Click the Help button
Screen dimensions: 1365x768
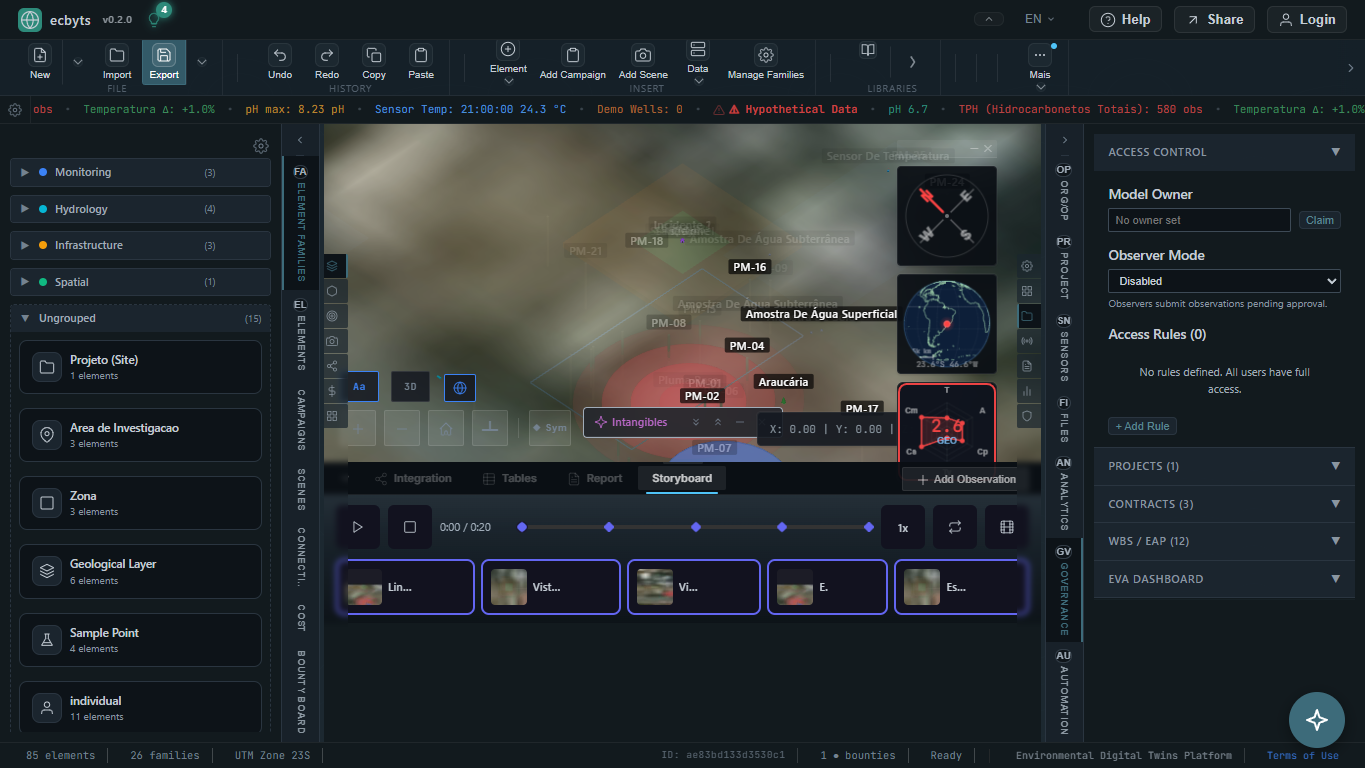pos(1125,19)
